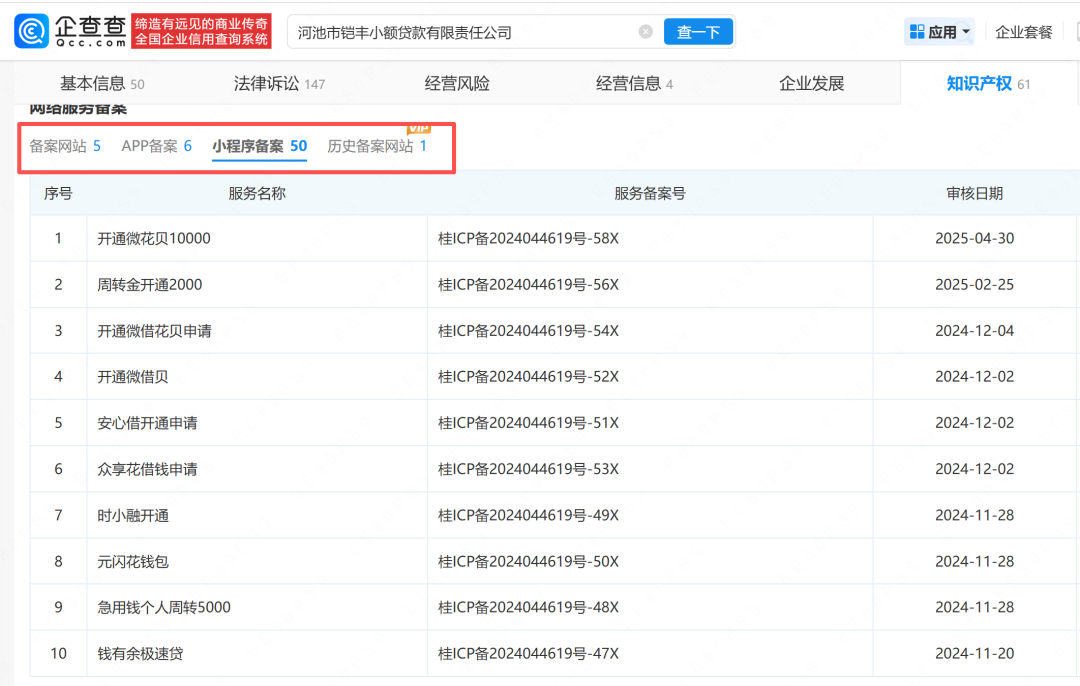Open the 法律诉讼 tab
The width and height of the screenshot is (1080, 686).
coord(279,84)
